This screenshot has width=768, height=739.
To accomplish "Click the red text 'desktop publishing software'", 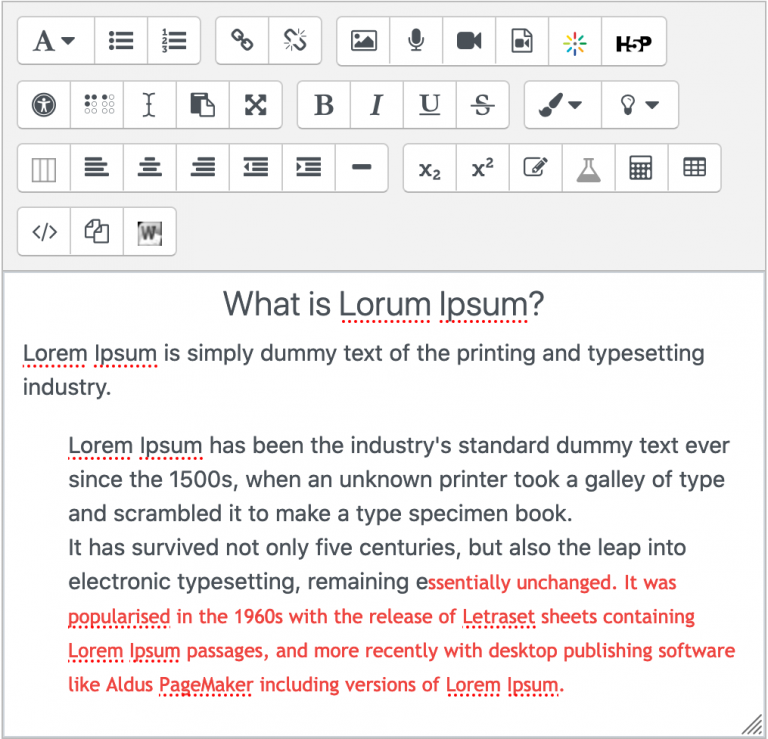I will pos(612,651).
